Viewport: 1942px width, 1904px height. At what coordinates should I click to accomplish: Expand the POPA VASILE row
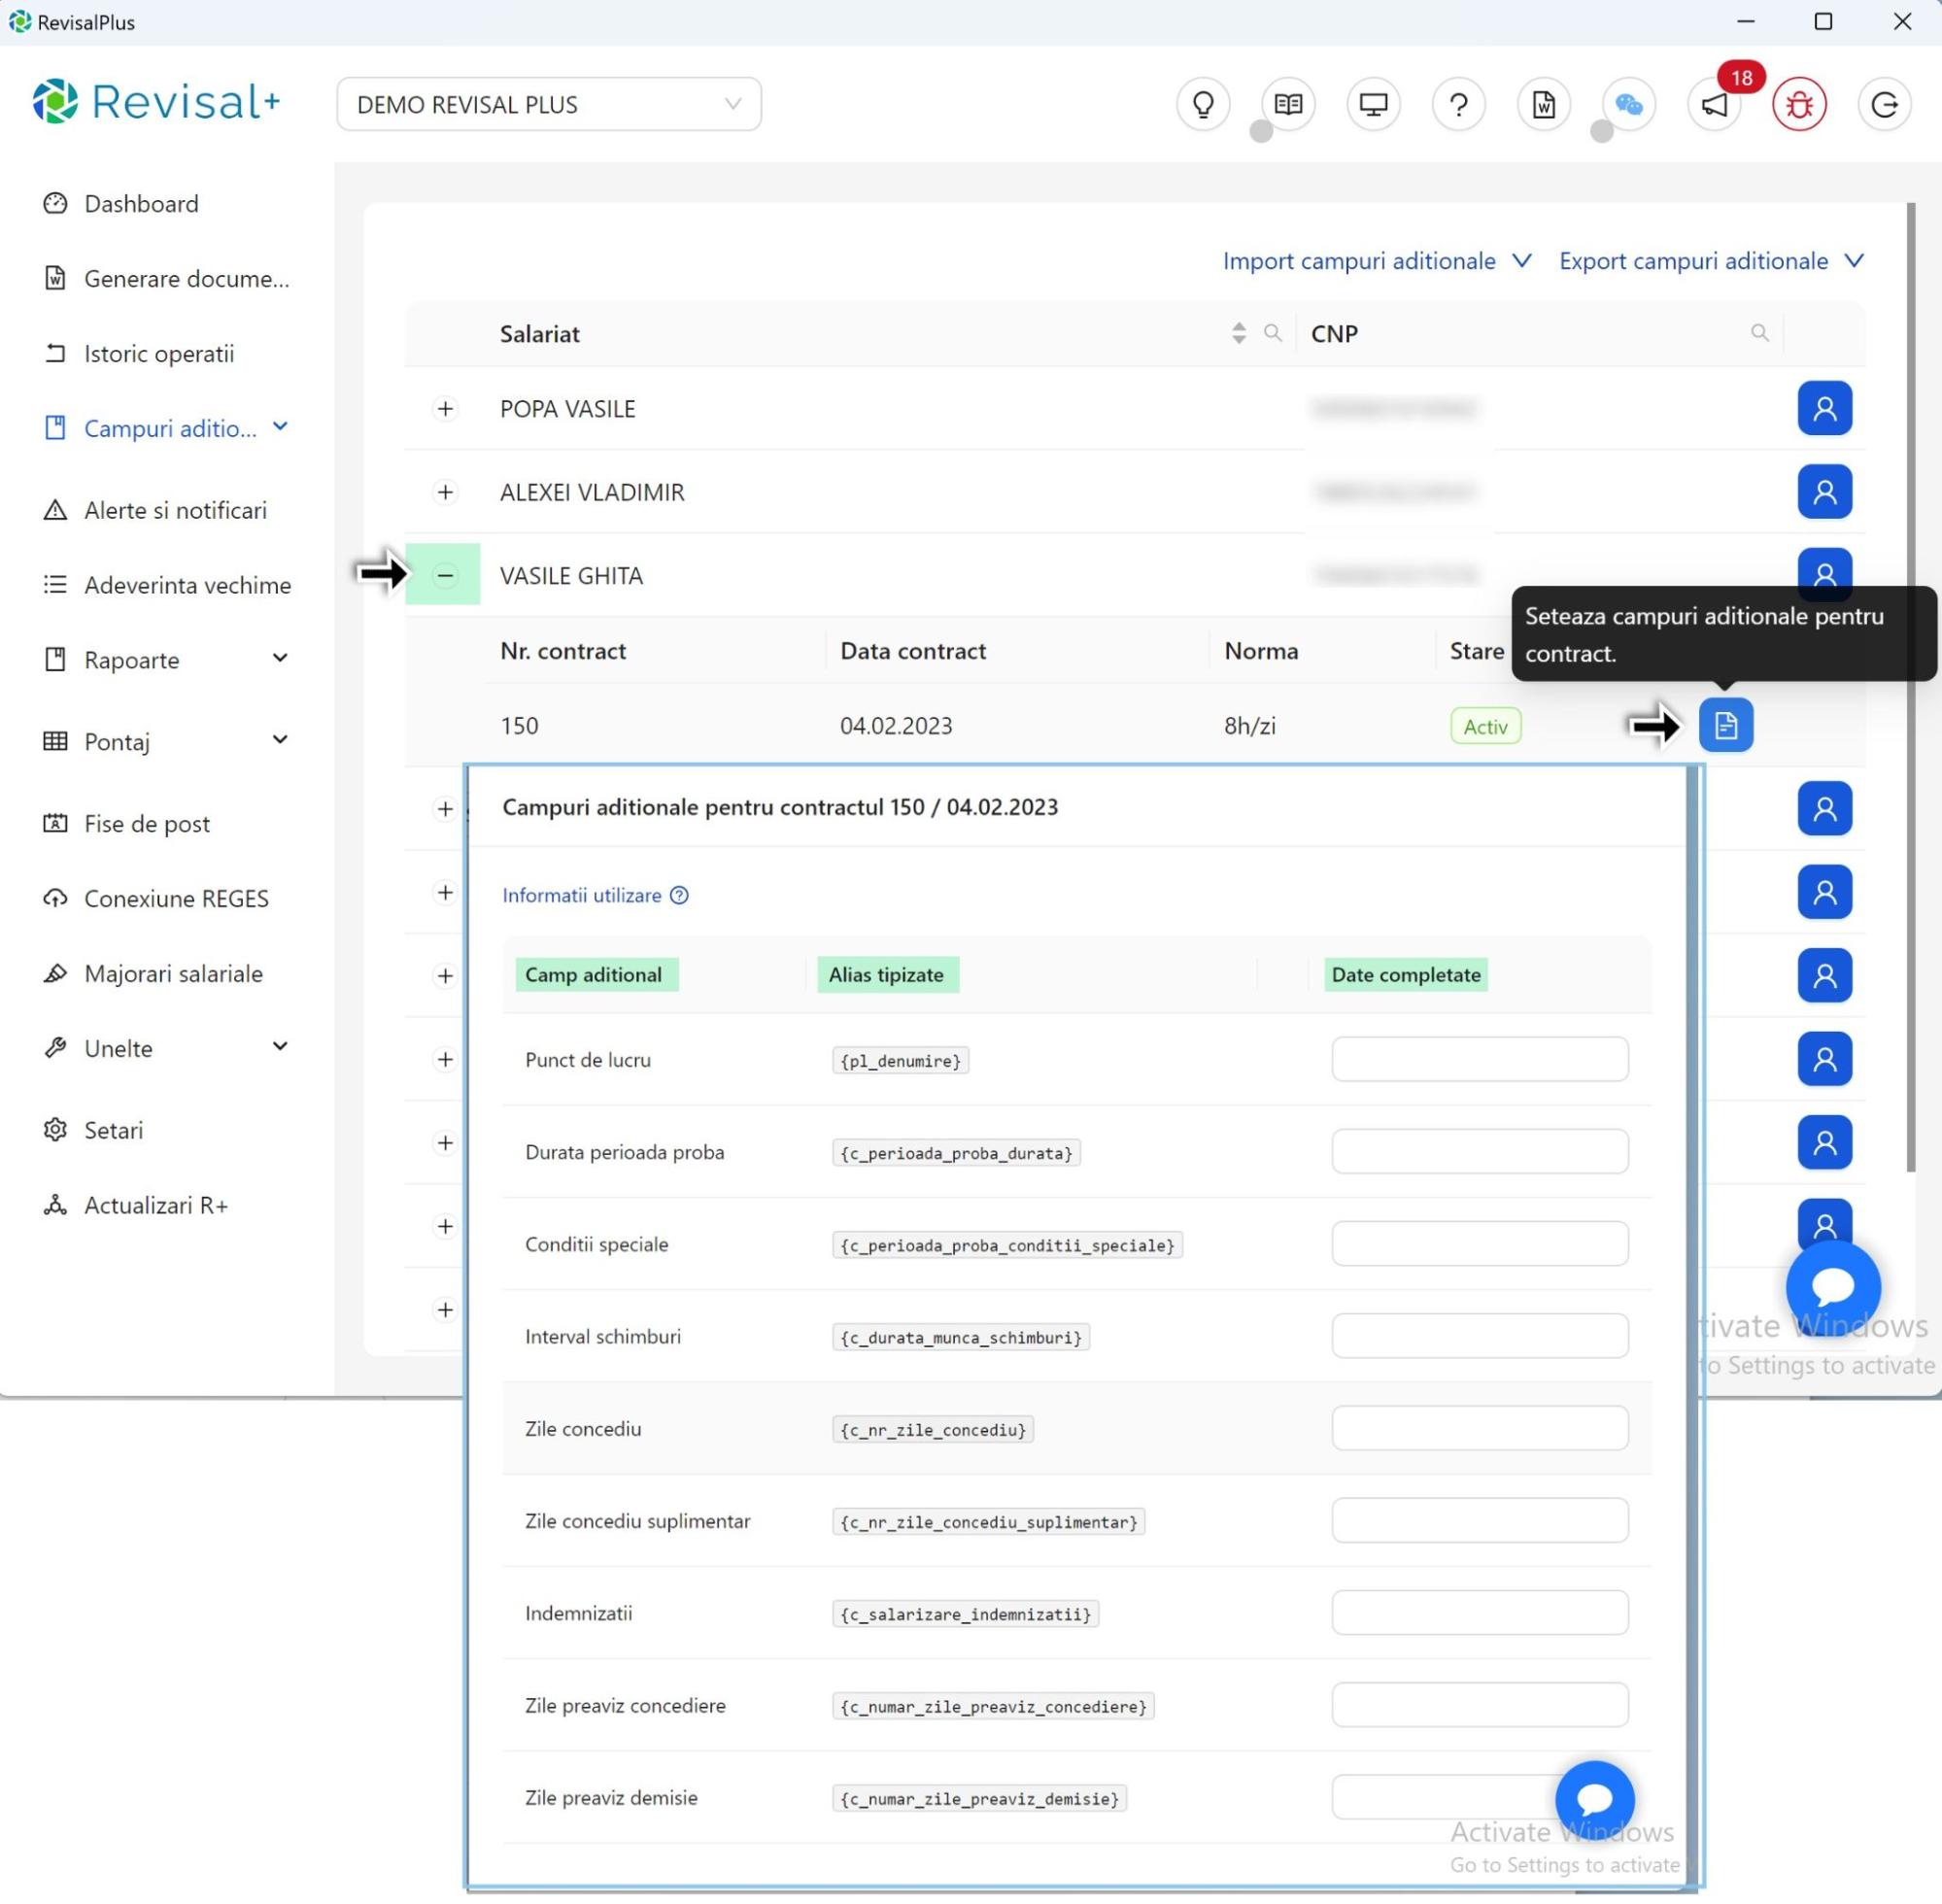tap(445, 408)
